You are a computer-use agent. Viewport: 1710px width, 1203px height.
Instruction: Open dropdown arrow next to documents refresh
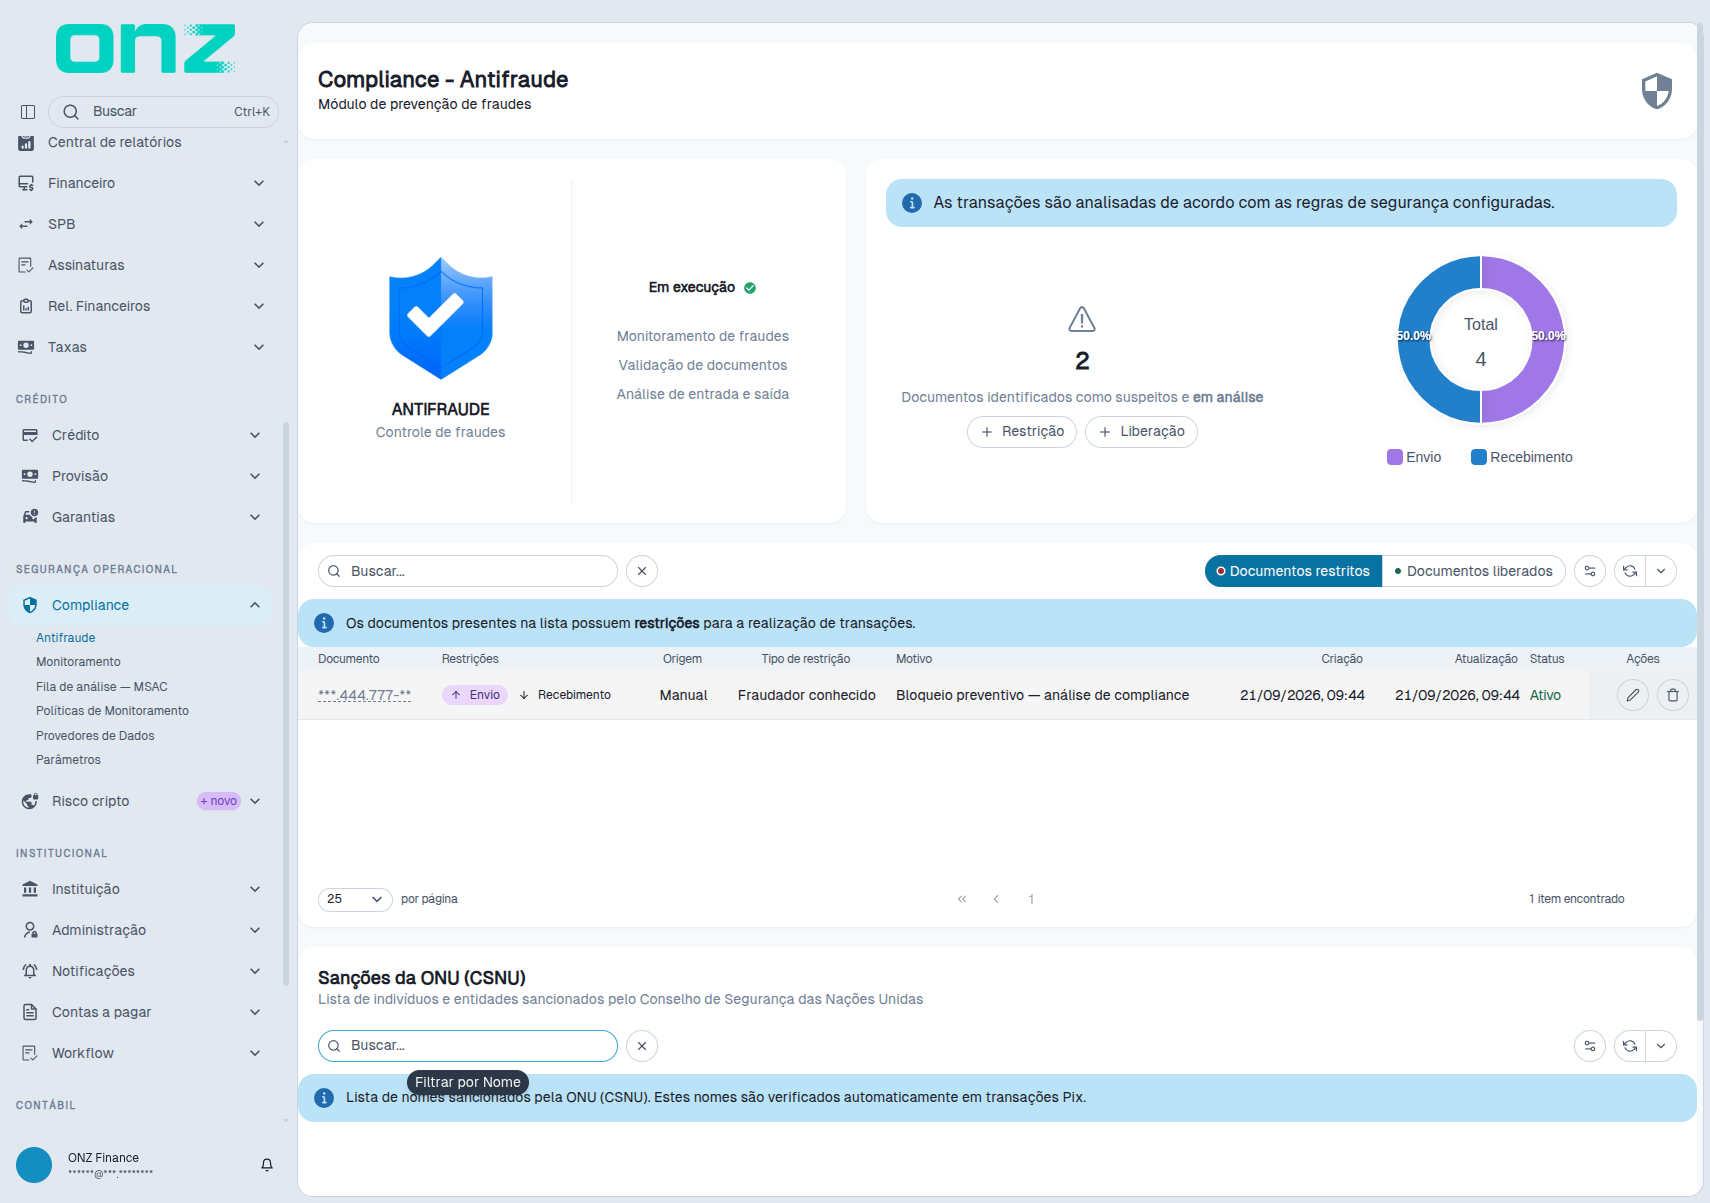1661,571
